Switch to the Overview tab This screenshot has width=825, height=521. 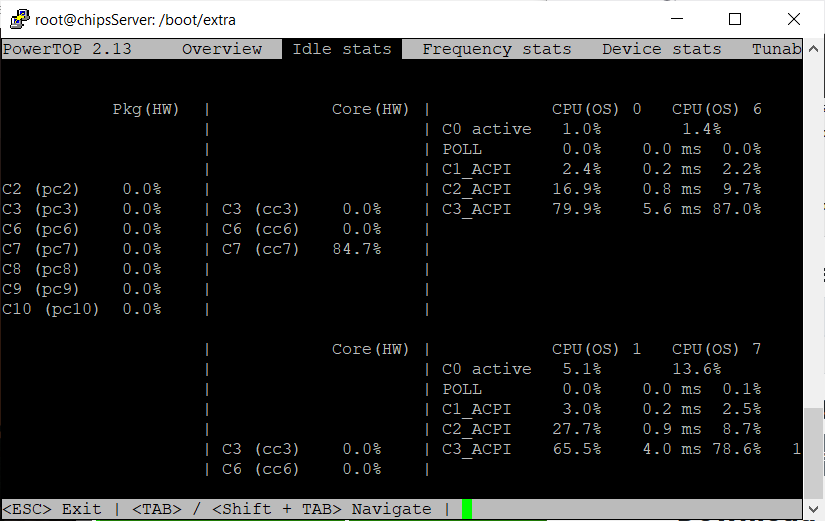tap(222, 49)
